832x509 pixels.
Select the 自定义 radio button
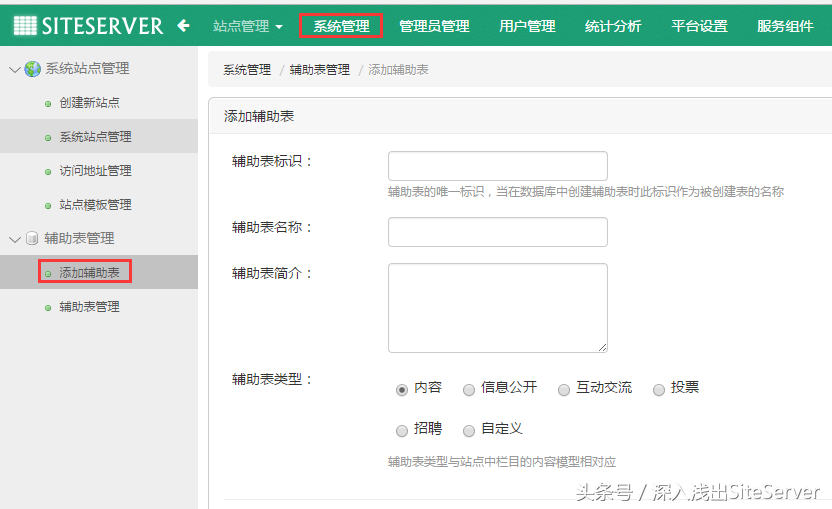(469, 430)
